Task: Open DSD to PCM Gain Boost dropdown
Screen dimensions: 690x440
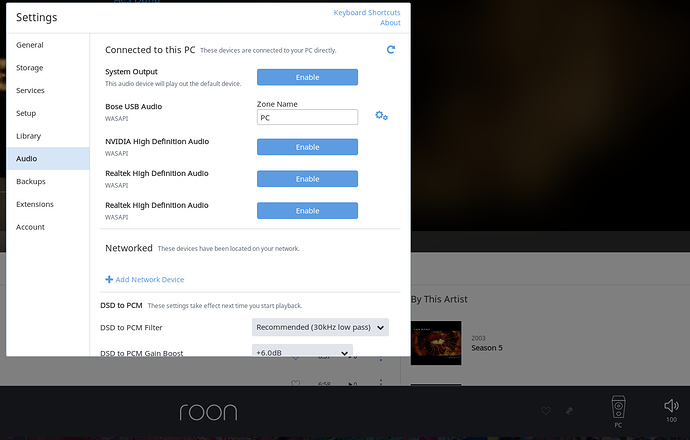Action: pos(302,352)
